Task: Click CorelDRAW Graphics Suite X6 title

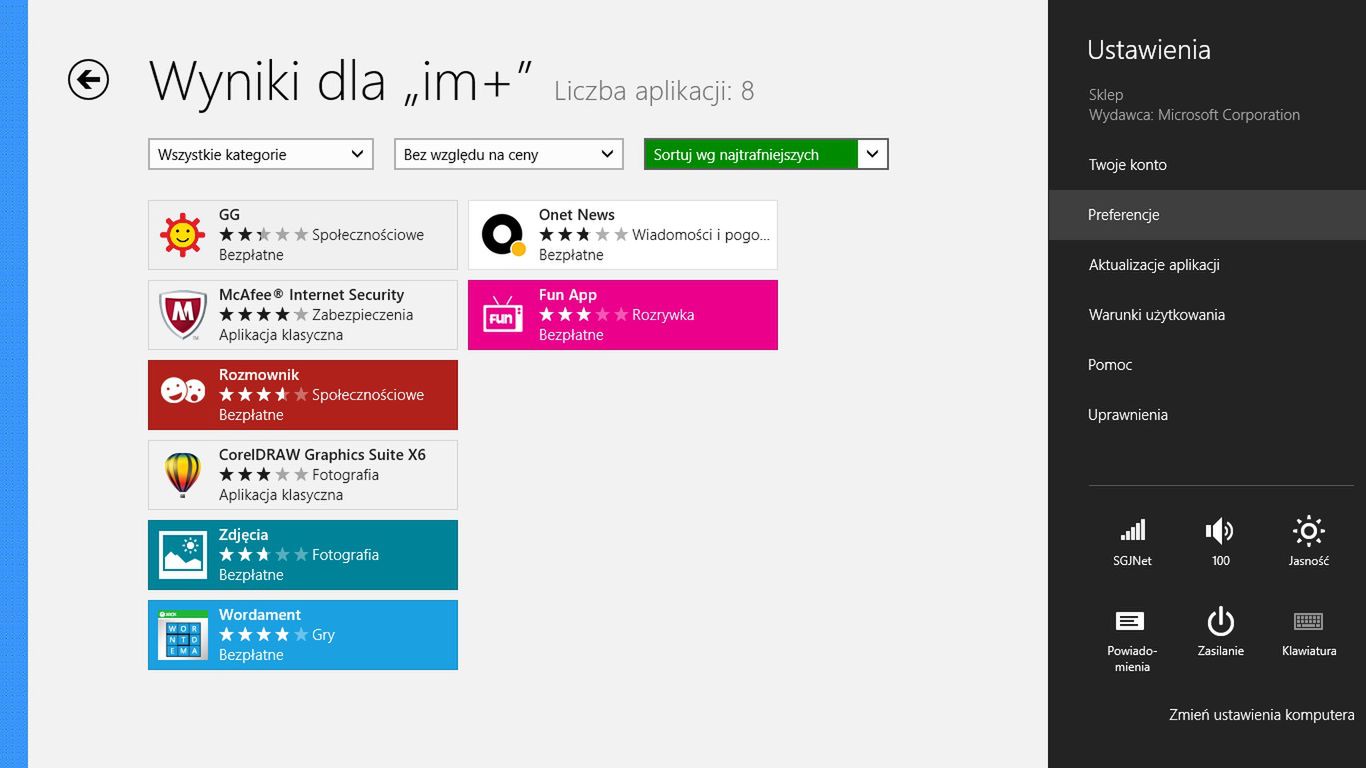Action: pos(322,455)
